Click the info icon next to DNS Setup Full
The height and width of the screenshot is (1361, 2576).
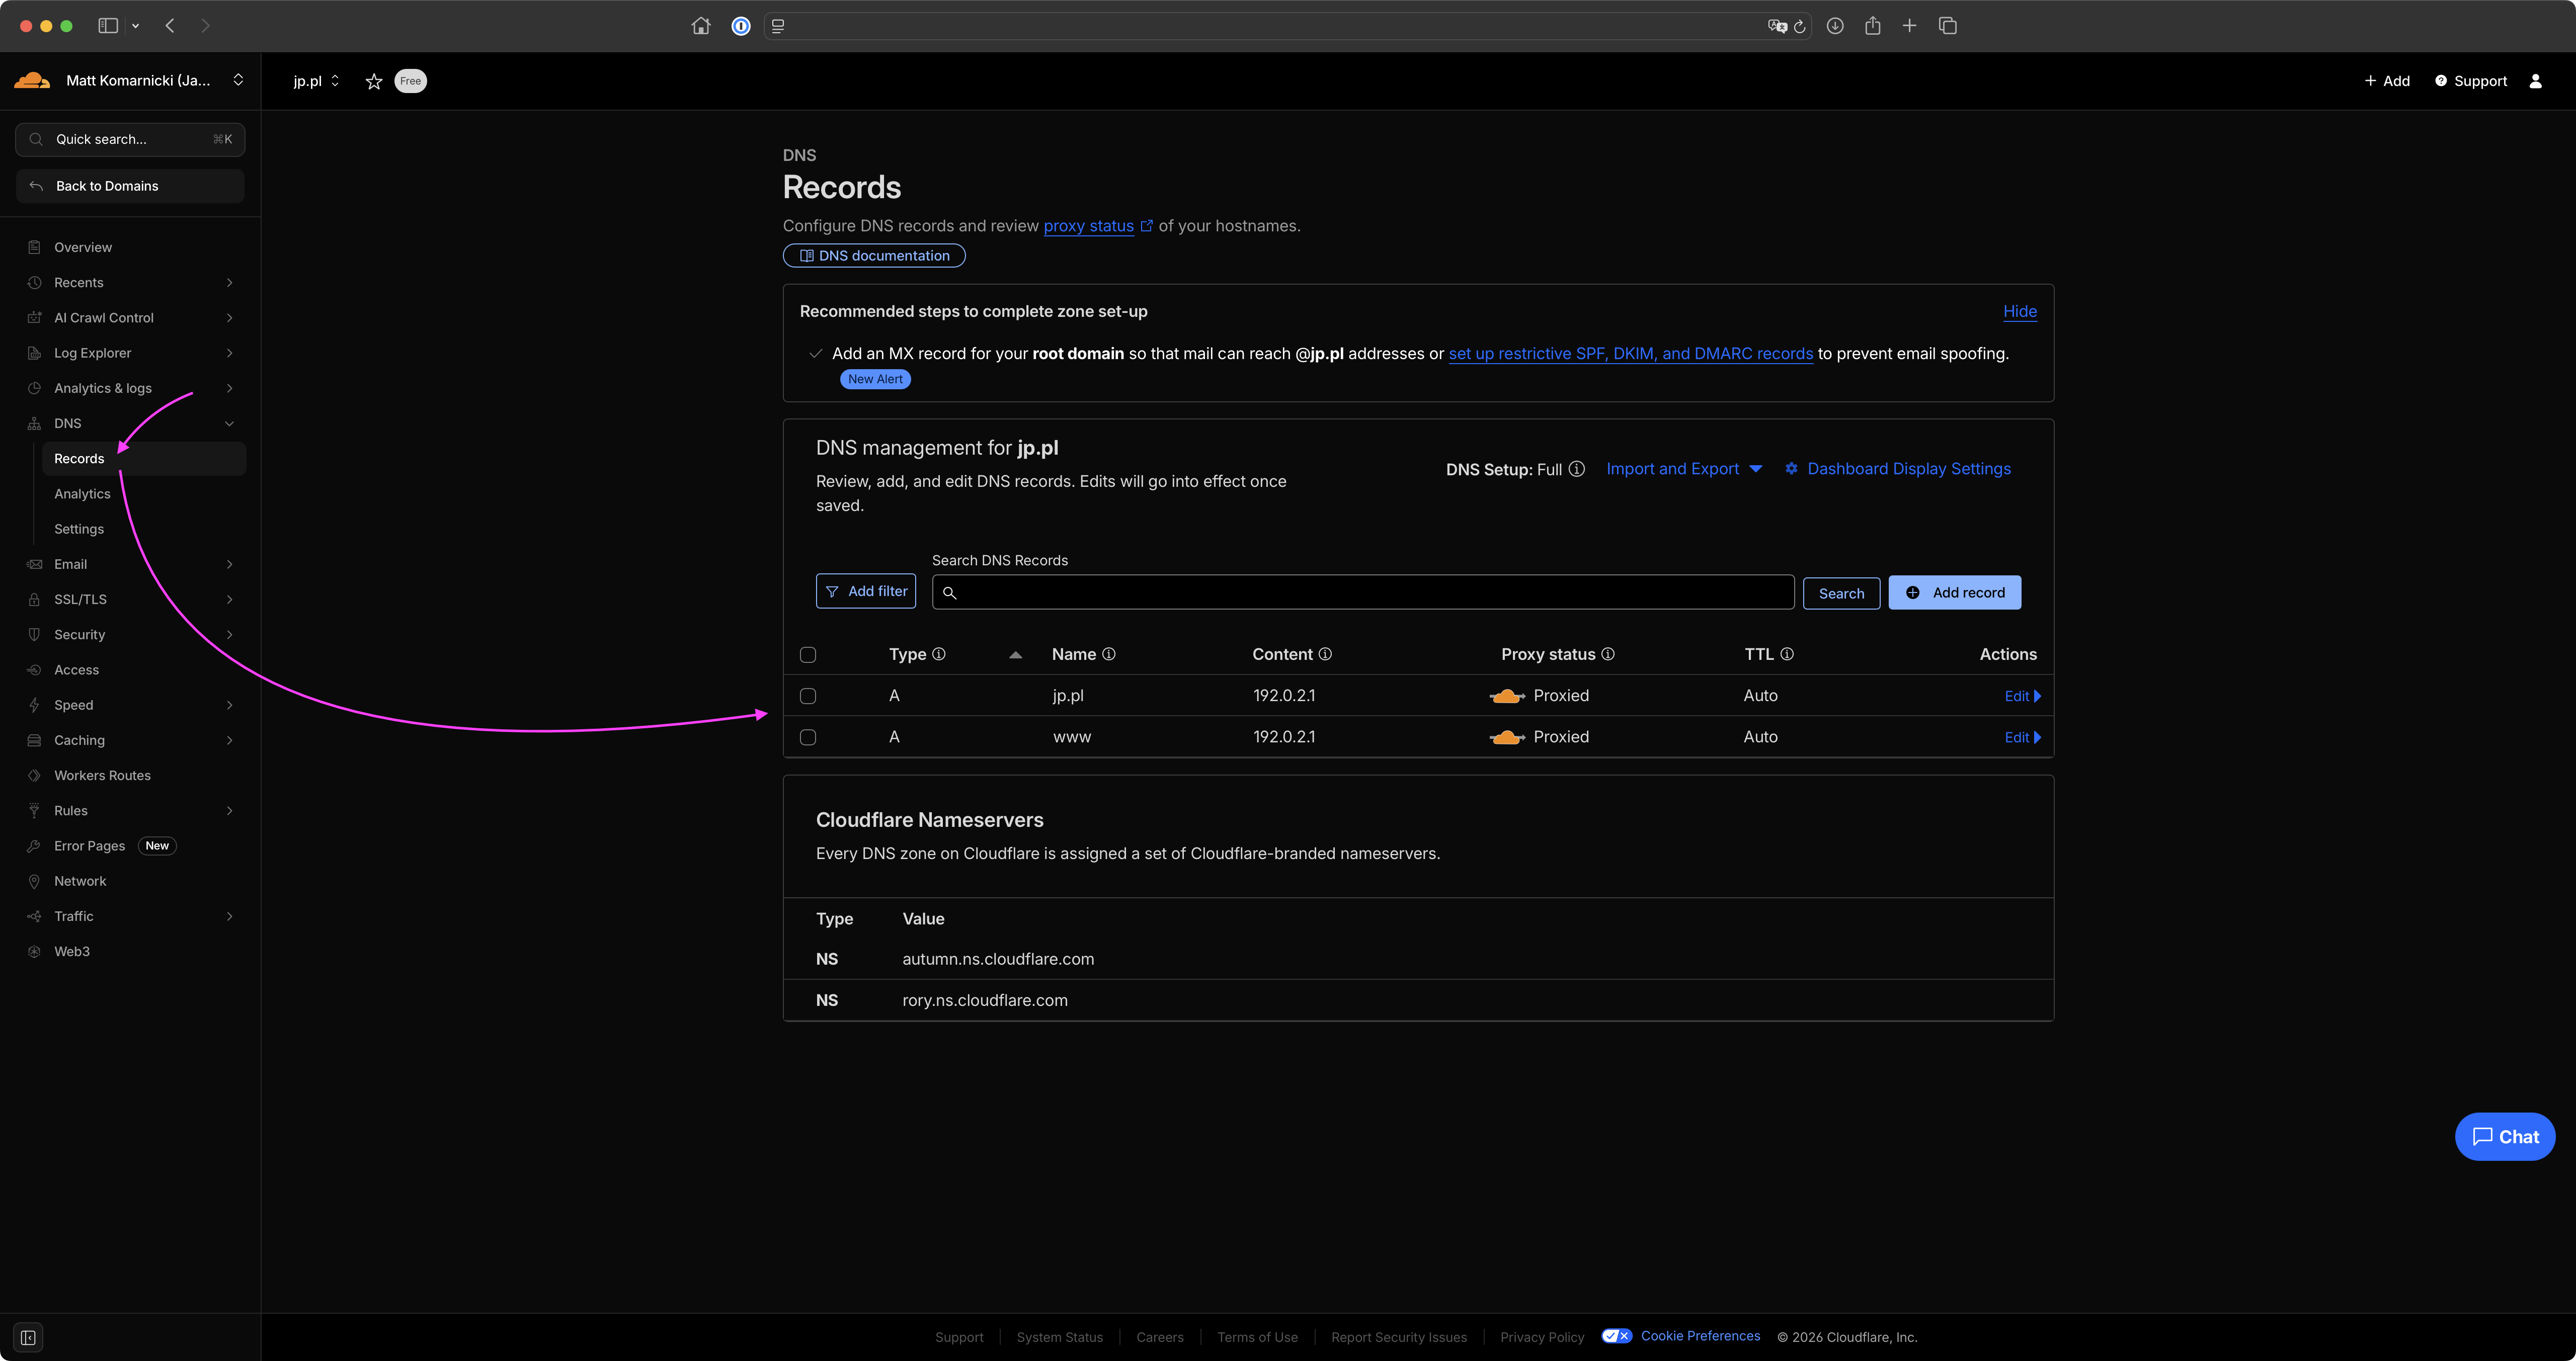(1577, 469)
